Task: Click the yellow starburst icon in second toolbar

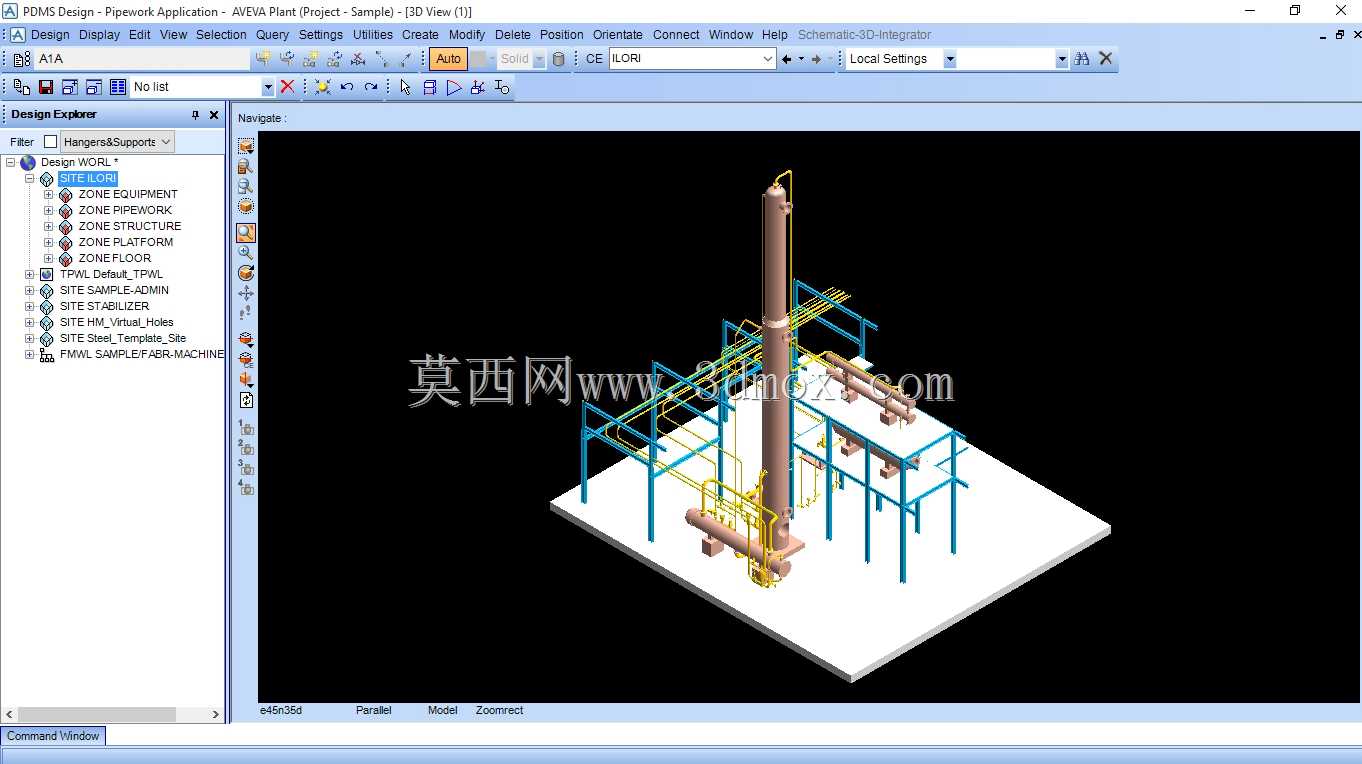Action: coord(322,87)
